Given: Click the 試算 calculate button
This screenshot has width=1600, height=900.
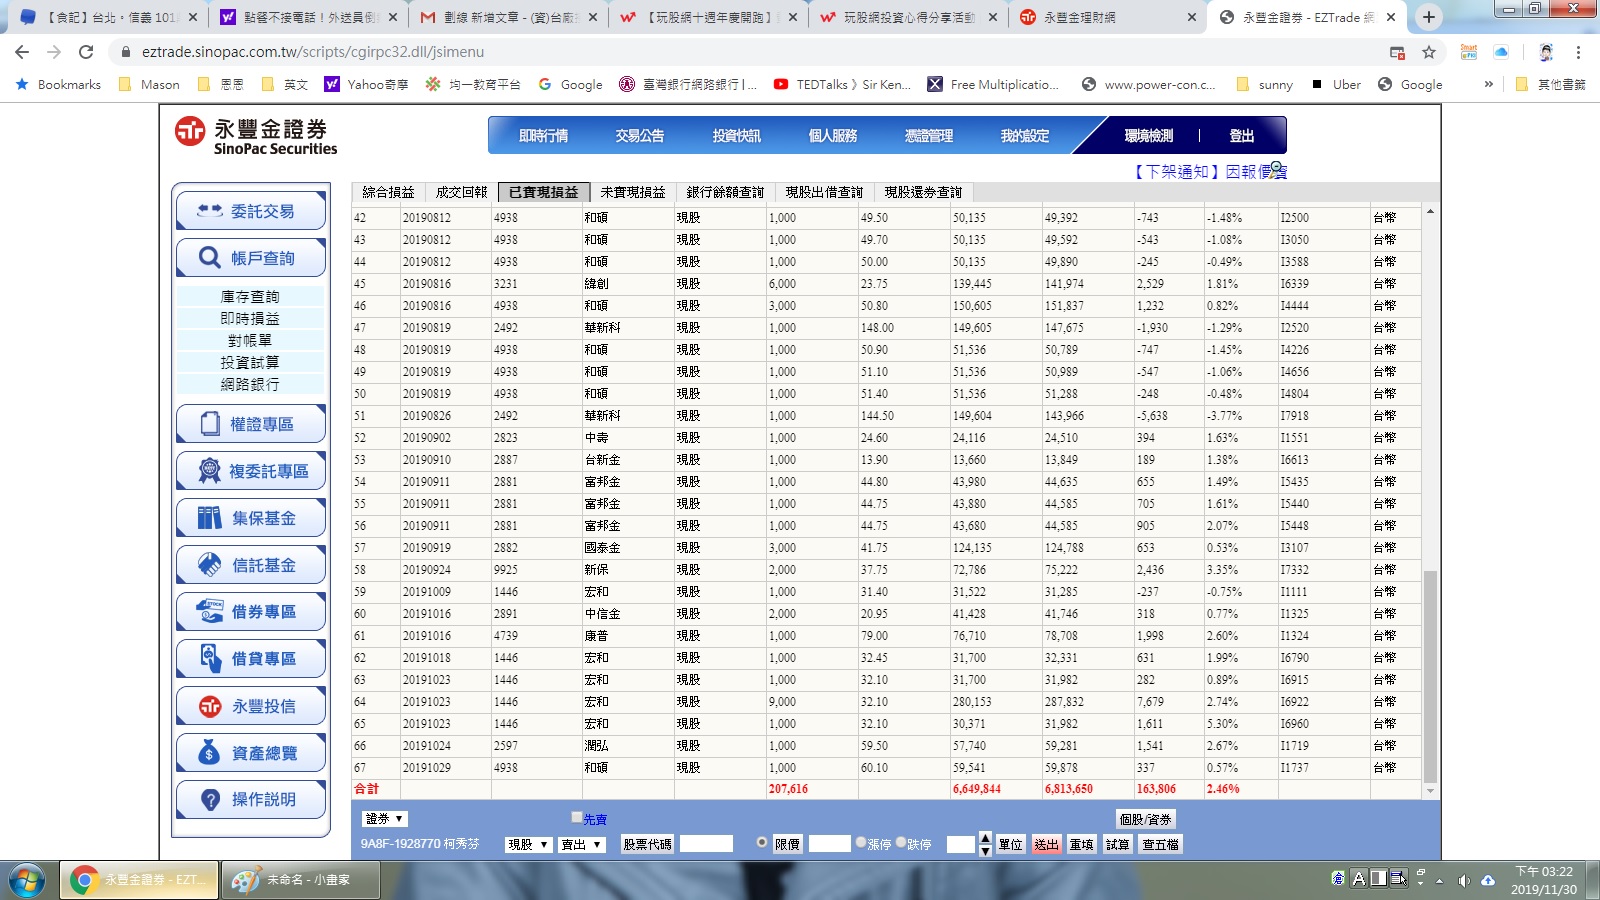Looking at the screenshot, I should pyautogui.click(x=1117, y=844).
